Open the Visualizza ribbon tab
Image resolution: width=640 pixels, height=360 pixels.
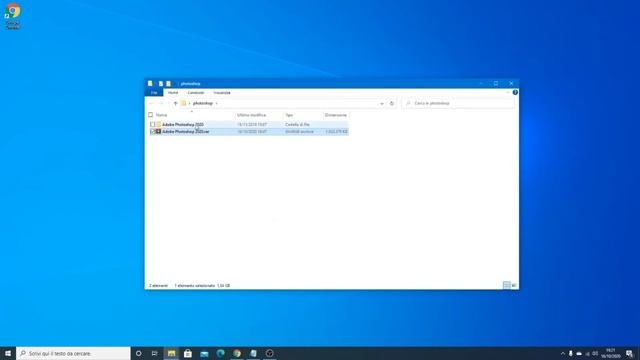[x=222, y=93]
